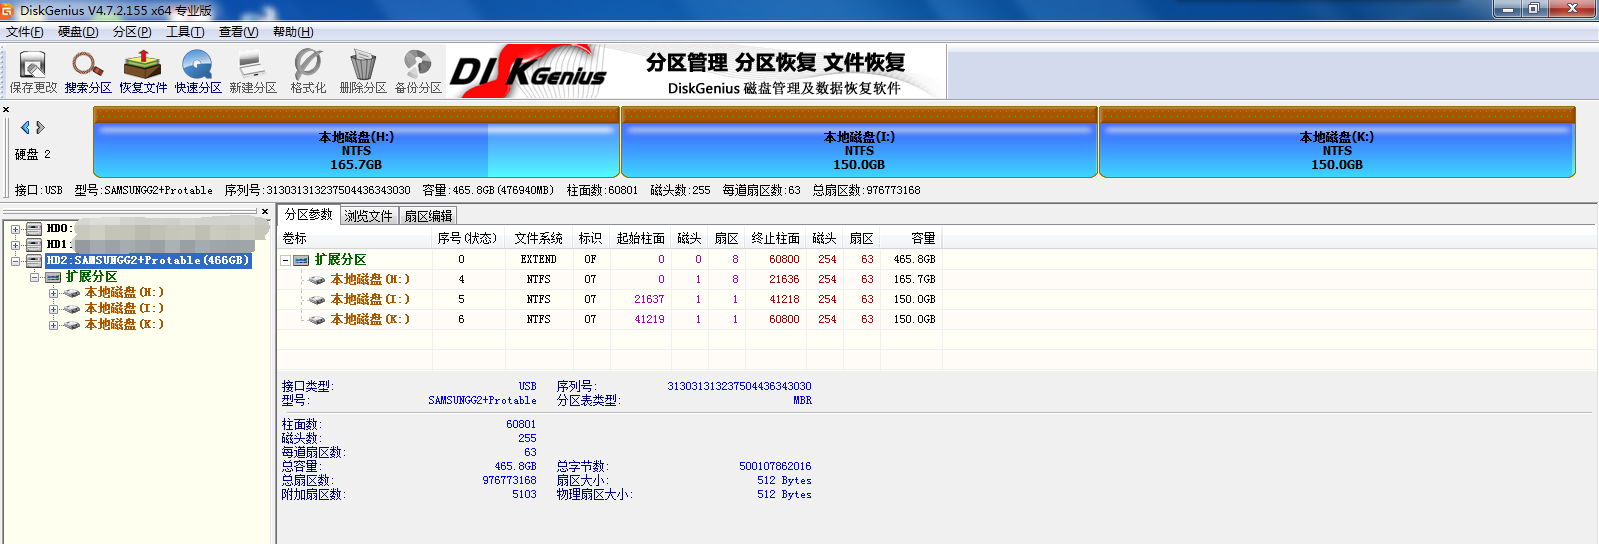
Task: Select local disk (K:) row in partition table
Action: tap(369, 319)
